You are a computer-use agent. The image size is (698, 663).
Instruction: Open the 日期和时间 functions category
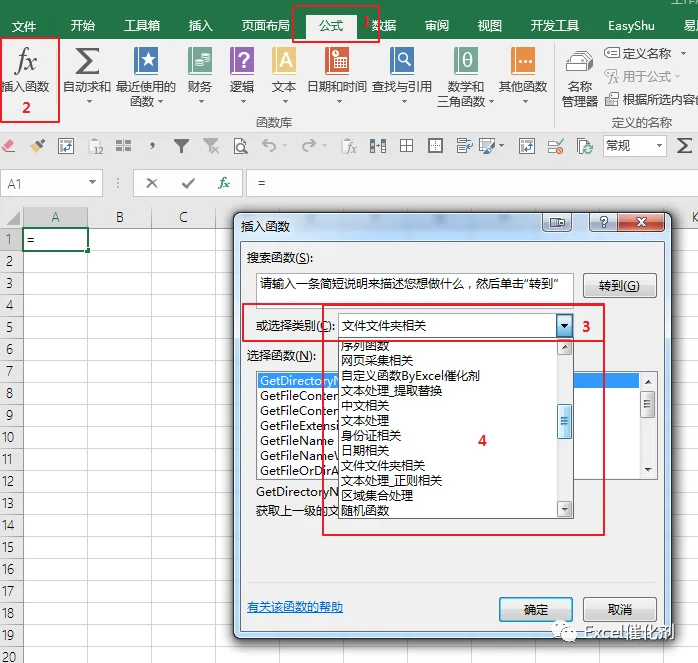[x=337, y=76]
